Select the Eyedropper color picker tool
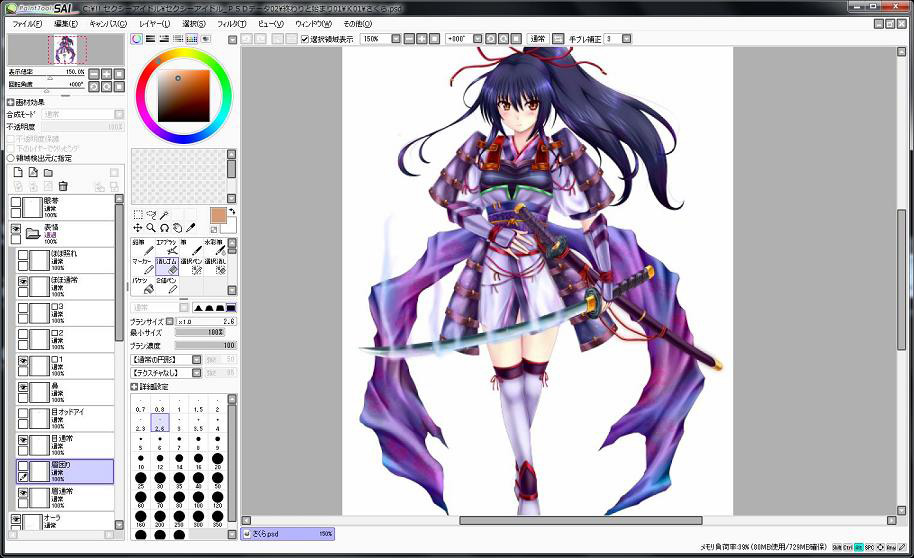 [189, 228]
